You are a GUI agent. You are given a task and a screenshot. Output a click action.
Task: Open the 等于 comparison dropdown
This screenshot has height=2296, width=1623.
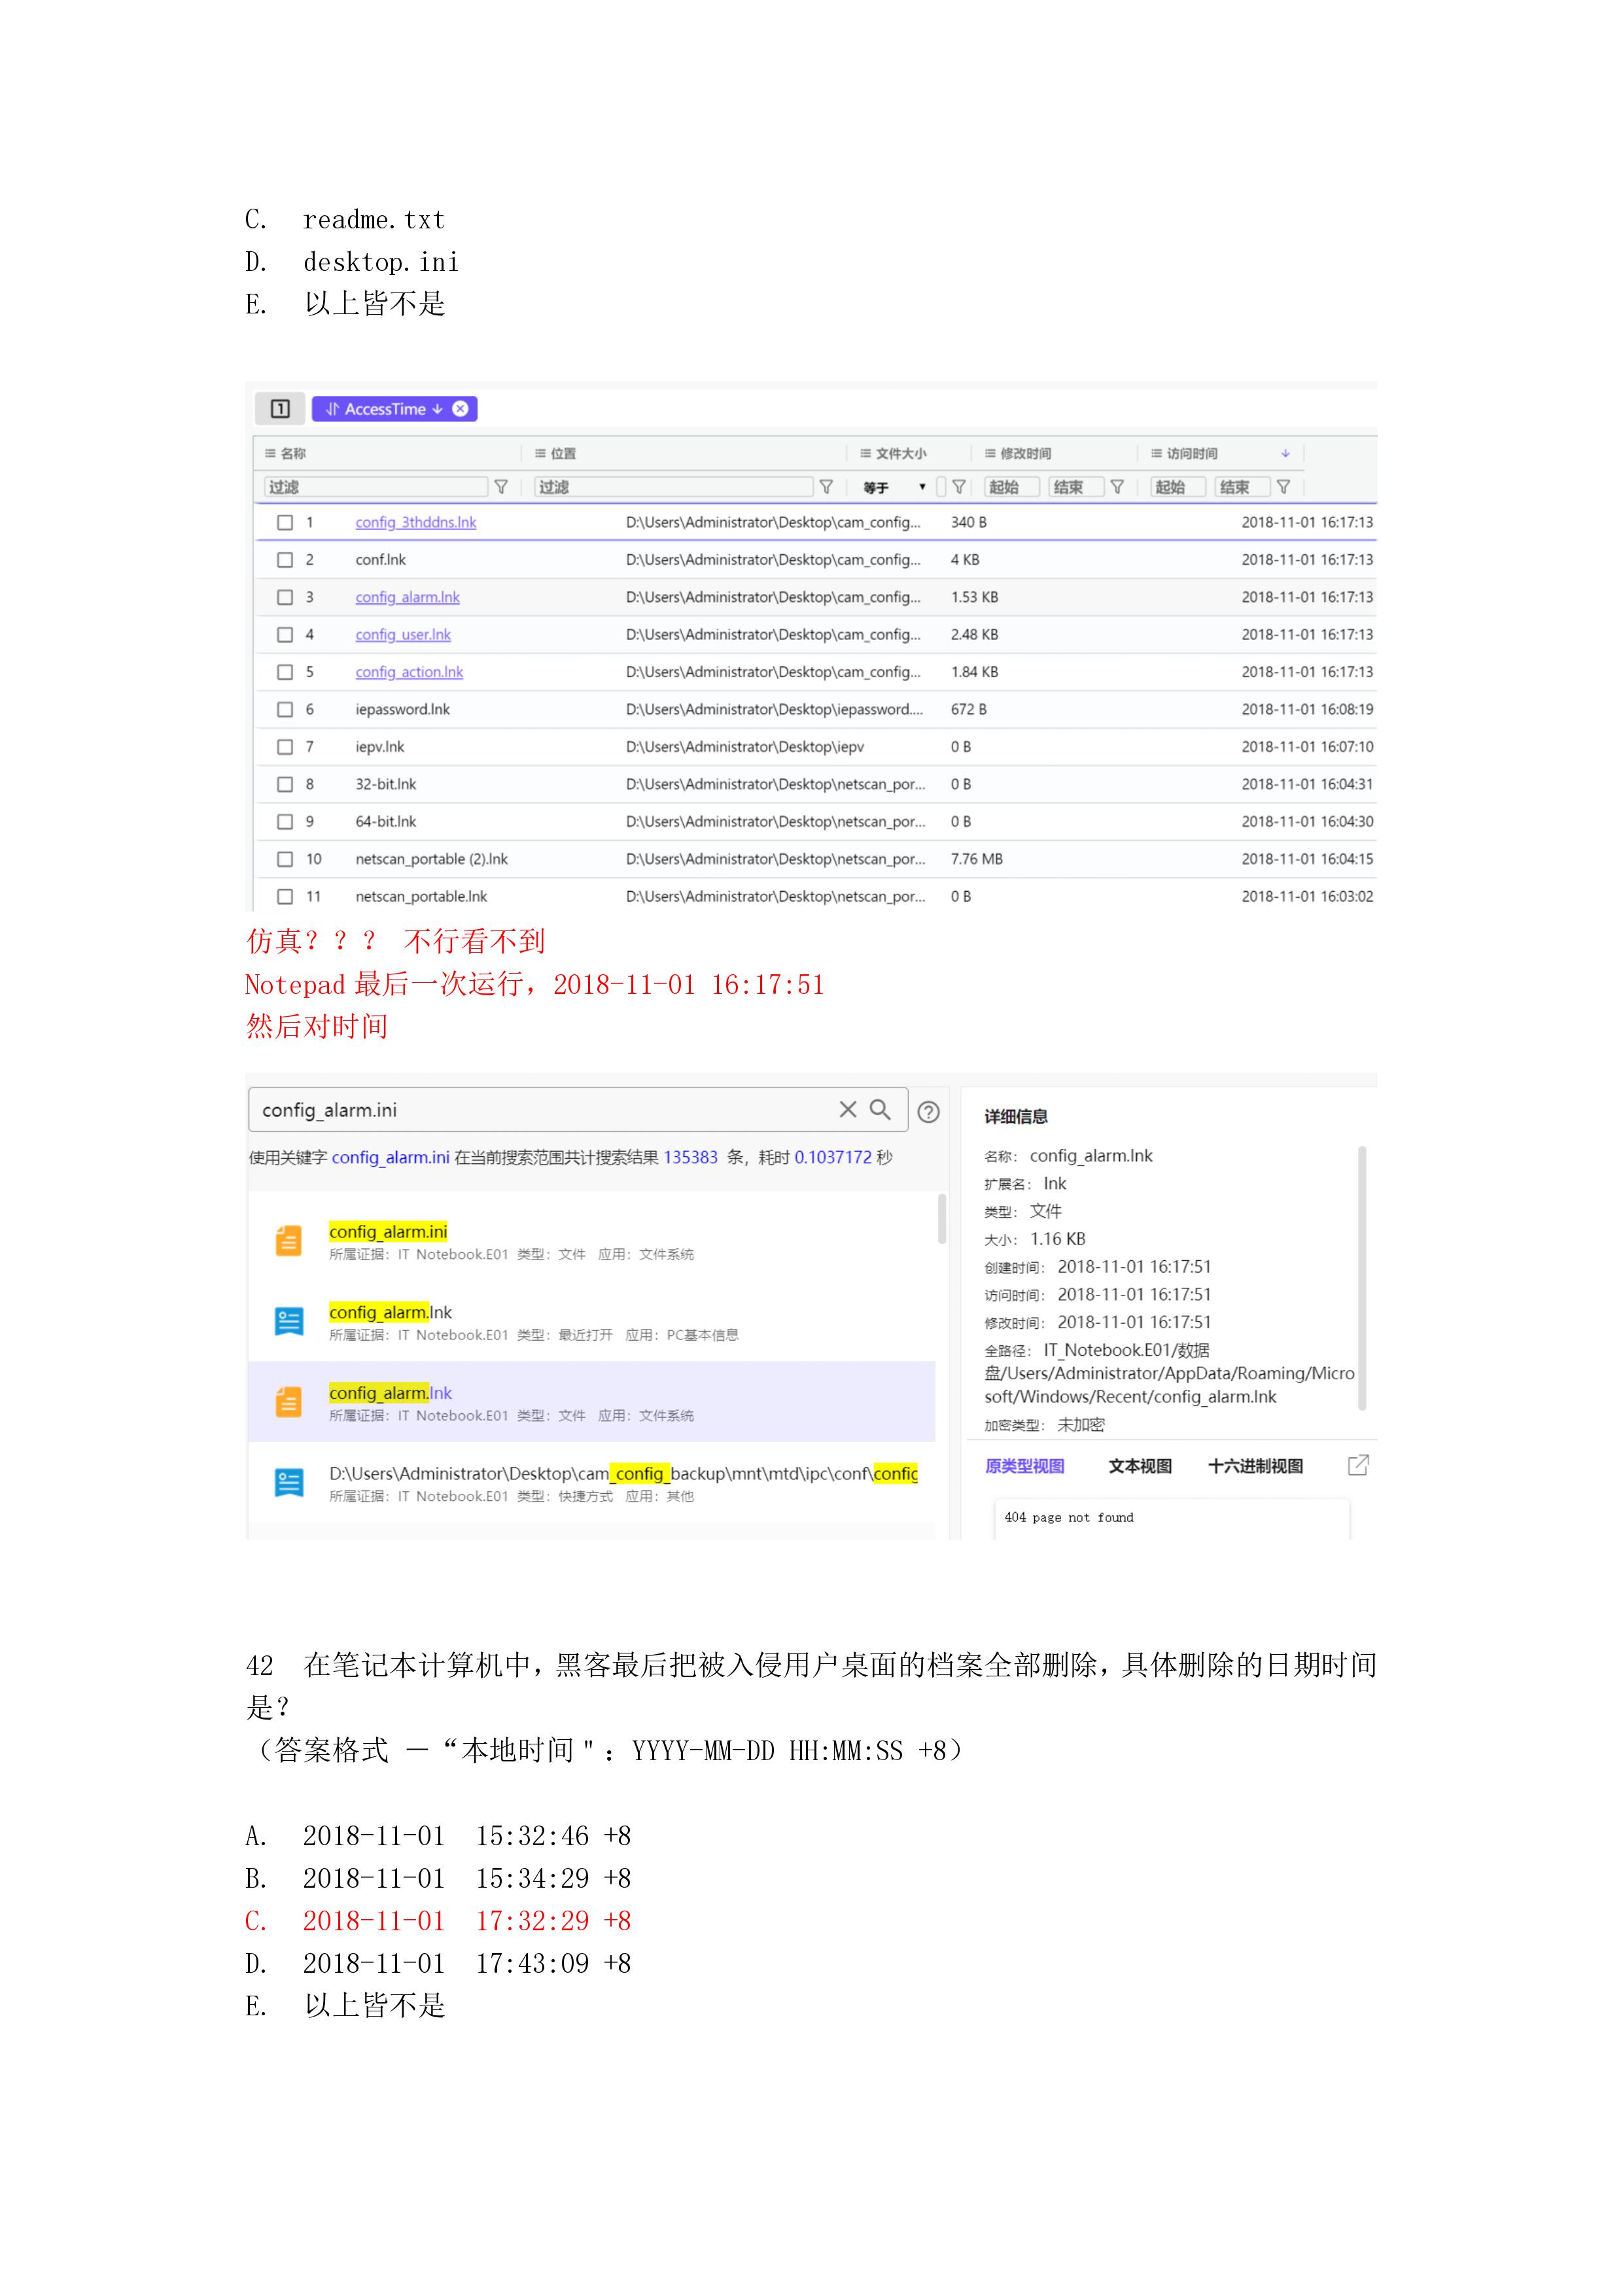(896, 487)
